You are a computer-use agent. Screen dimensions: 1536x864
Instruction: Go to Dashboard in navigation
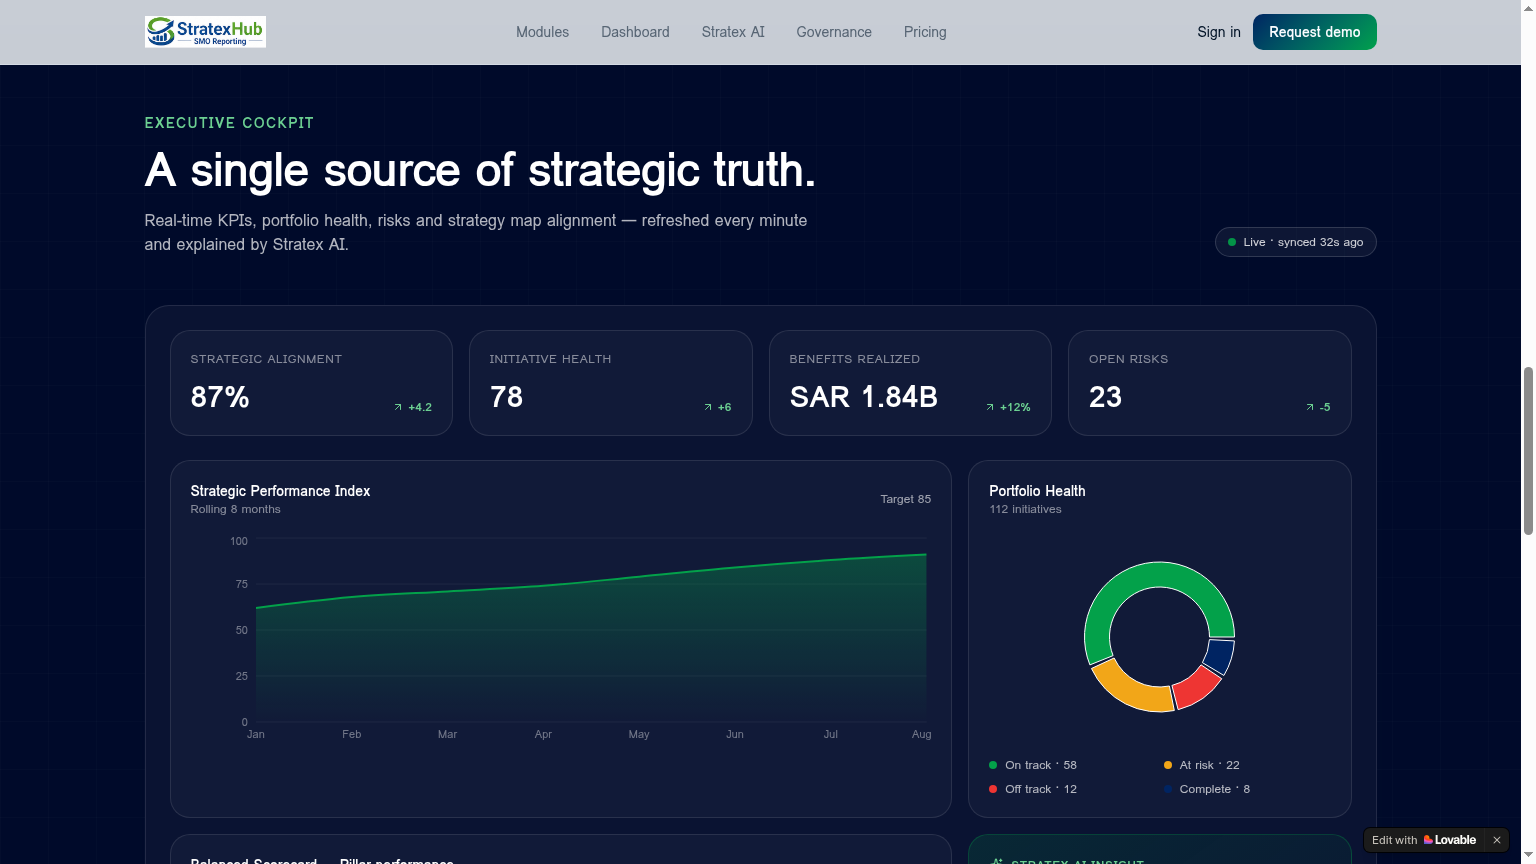[635, 32]
